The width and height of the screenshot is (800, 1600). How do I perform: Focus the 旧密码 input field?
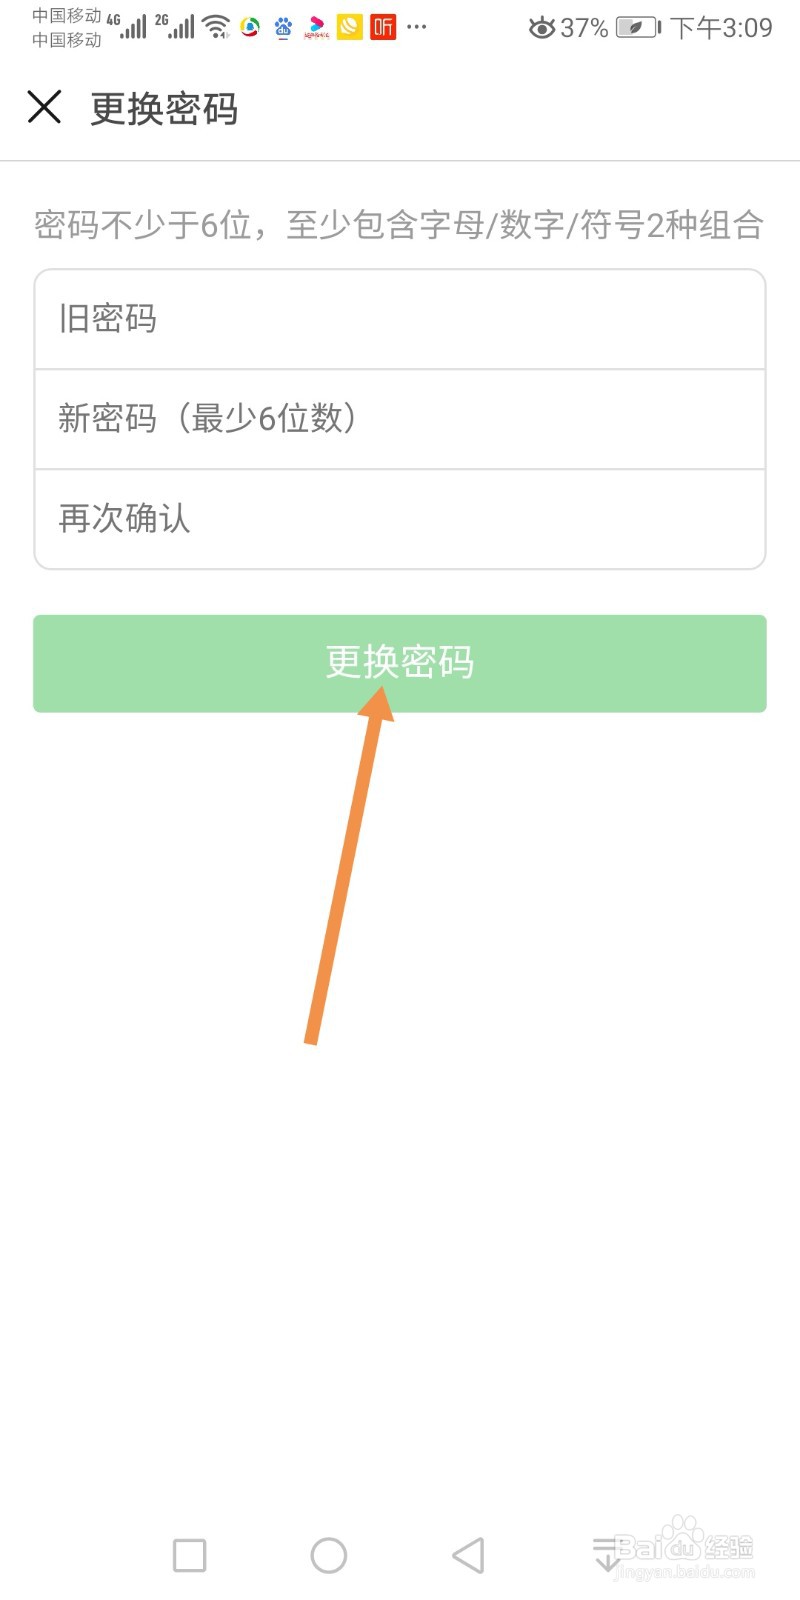tap(400, 318)
